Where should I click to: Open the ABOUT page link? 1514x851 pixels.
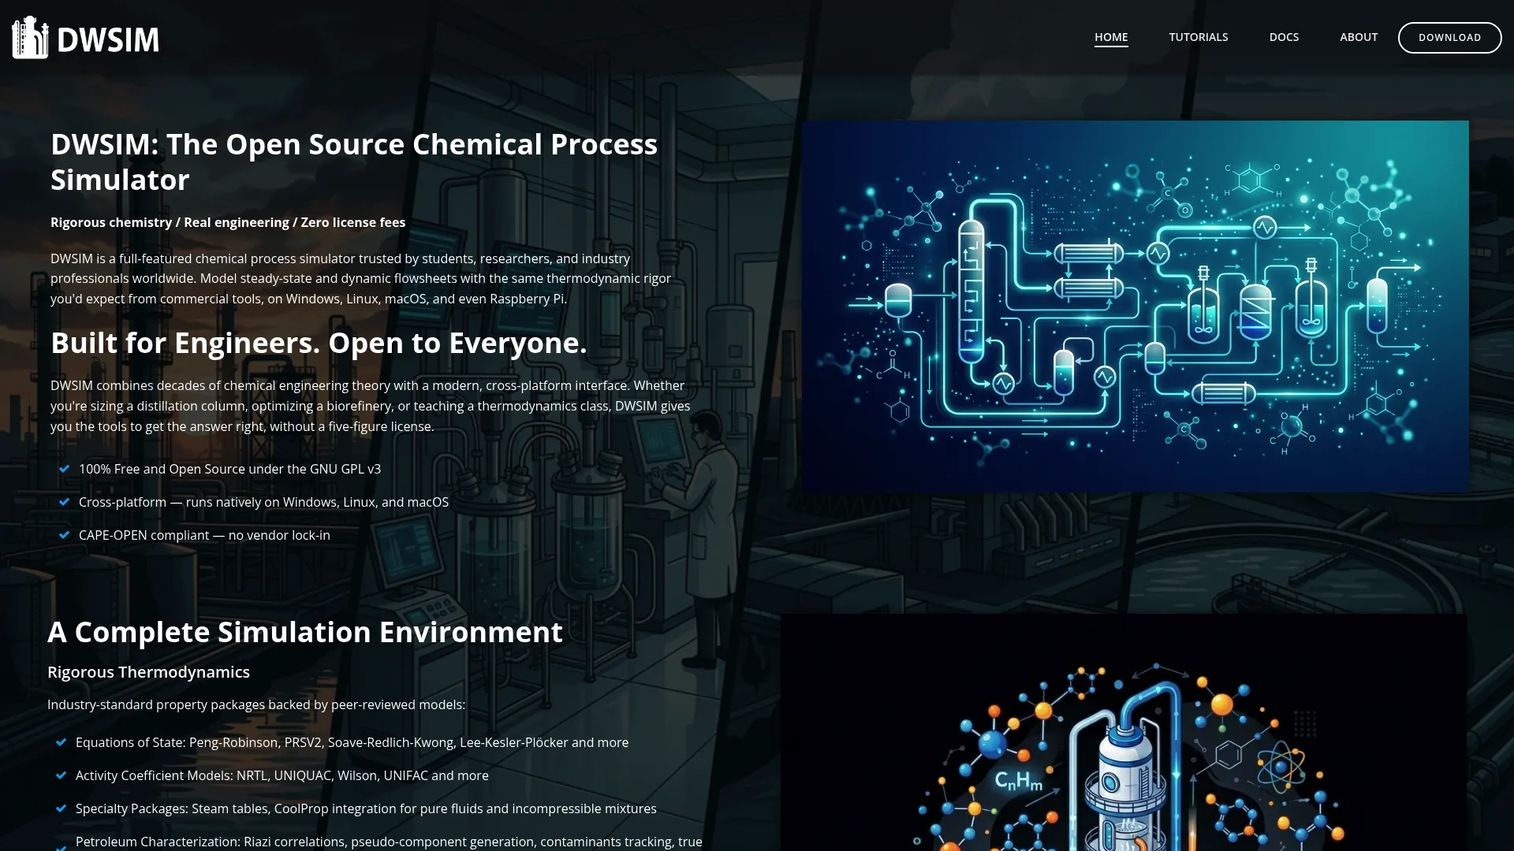pyautogui.click(x=1358, y=37)
